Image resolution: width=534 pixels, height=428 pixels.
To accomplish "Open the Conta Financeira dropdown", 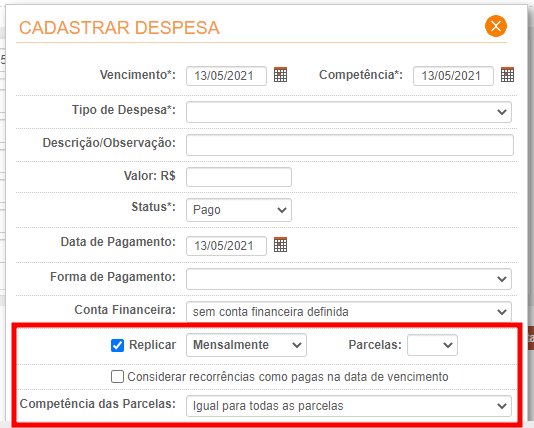I will [x=349, y=312].
